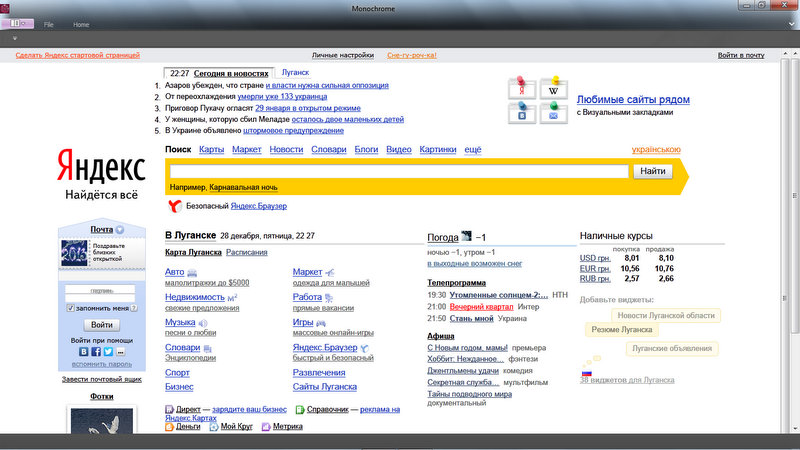Click the speaker icon beside Музыка
Viewport: 800px width, 450px height.
[x=203, y=323]
